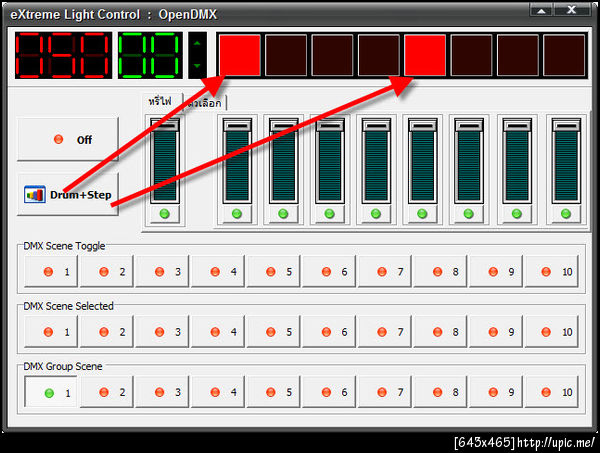Select DMX Scene Selected button 1
600x453 pixels.
(x=51, y=332)
